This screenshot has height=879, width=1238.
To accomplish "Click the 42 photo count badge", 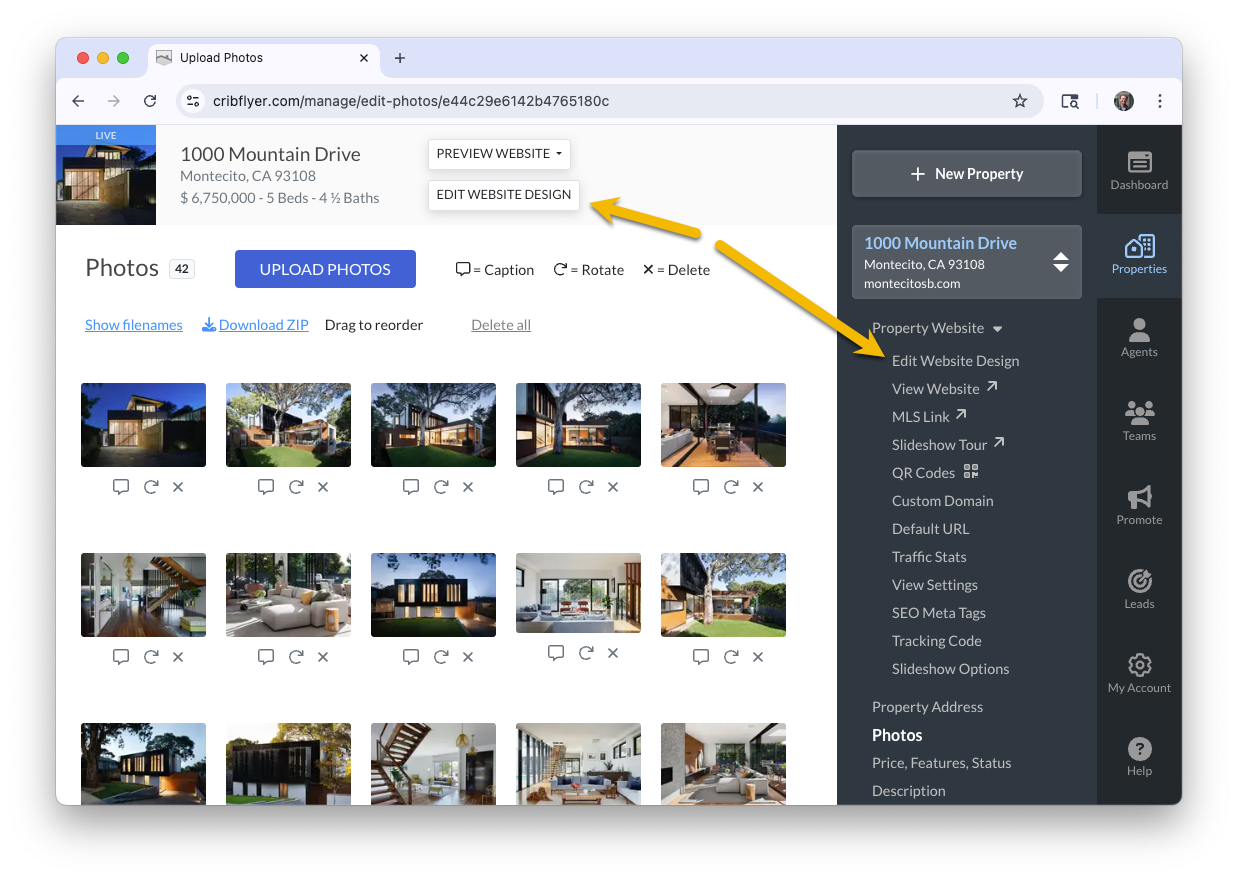I will coord(181,269).
